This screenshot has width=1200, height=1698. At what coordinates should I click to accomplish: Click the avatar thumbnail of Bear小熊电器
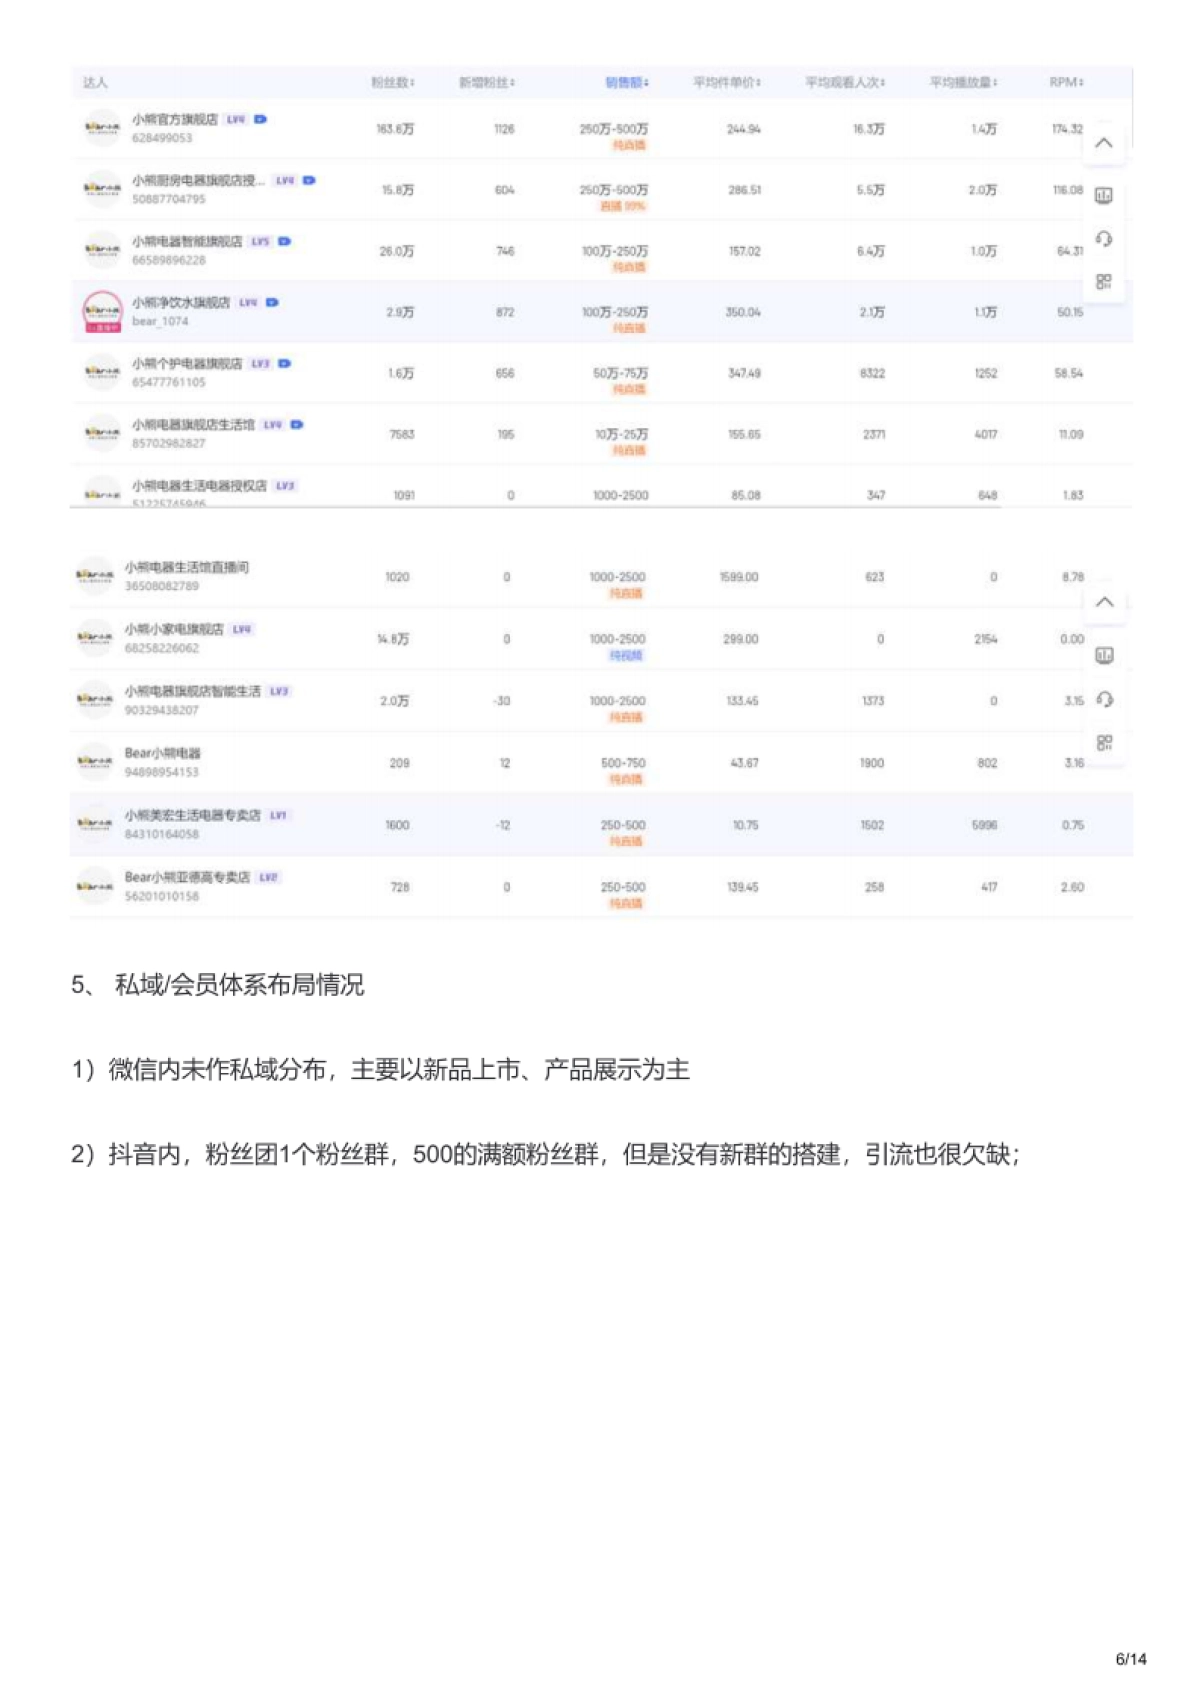tap(95, 762)
